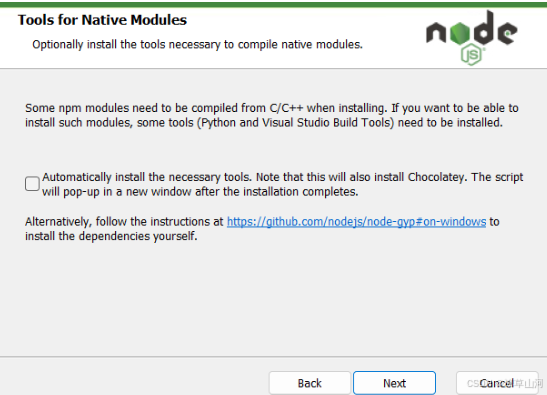Cancel the Node.js installation
Viewport: 547px width, 395px height.
pos(497,383)
